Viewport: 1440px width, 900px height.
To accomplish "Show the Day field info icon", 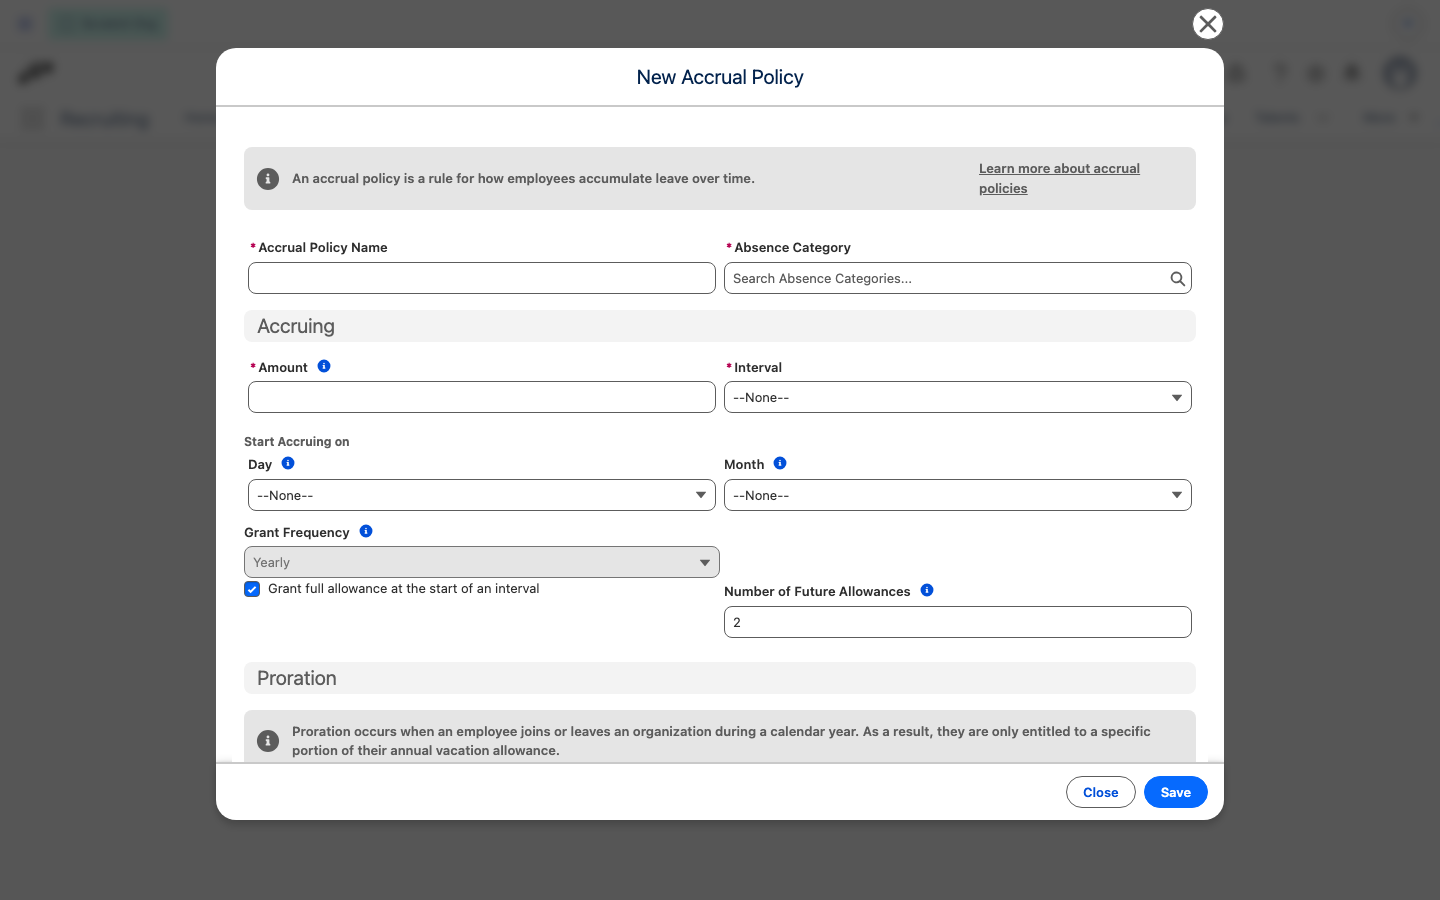I will point(288,463).
